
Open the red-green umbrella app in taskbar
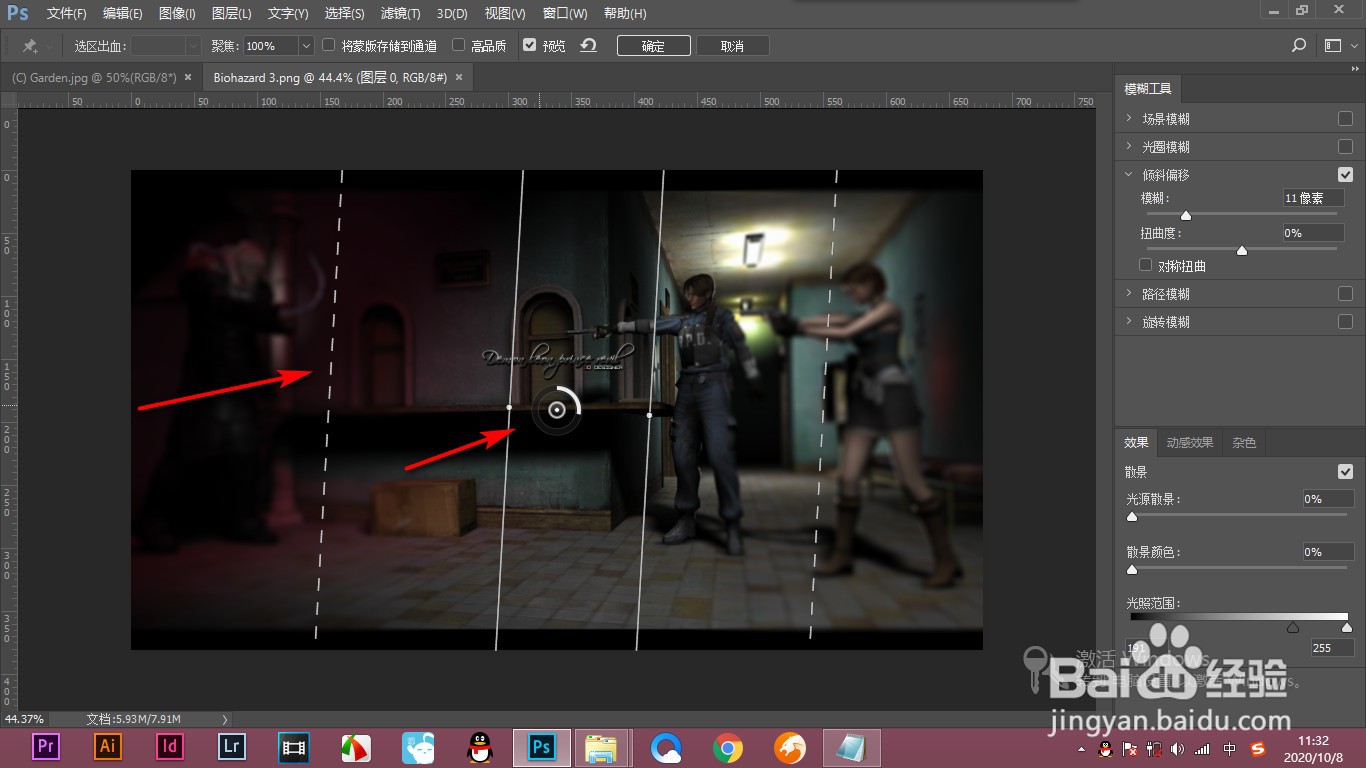356,747
